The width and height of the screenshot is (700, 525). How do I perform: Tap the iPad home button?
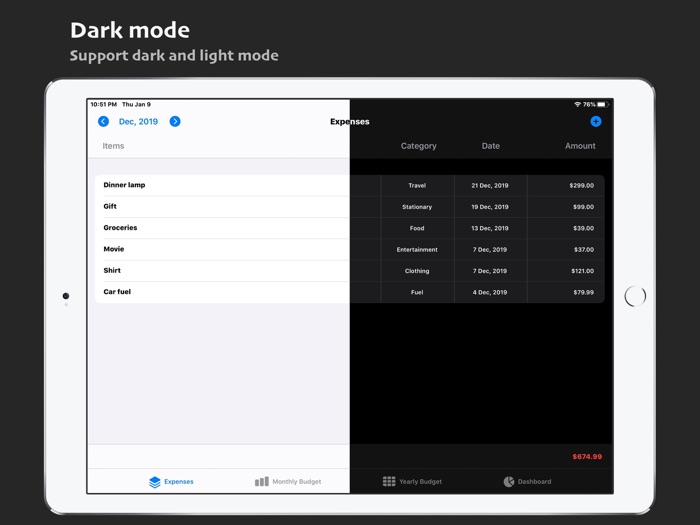(x=635, y=296)
